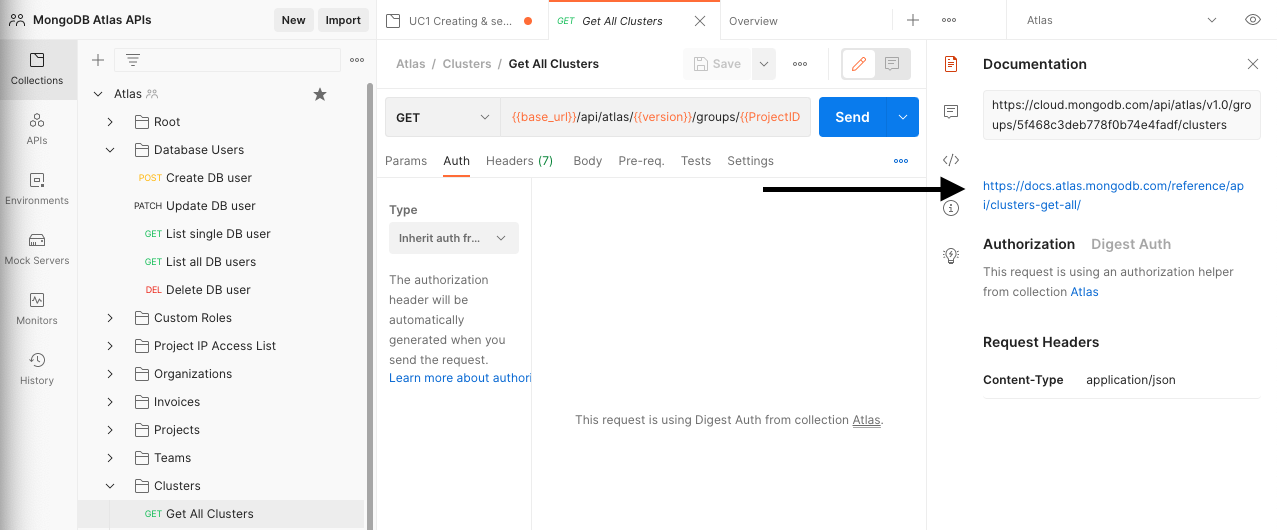Open the request Settings tab
Image resolution: width=1277 pixels, height=530 pixels.
click(x=751, y=161)
